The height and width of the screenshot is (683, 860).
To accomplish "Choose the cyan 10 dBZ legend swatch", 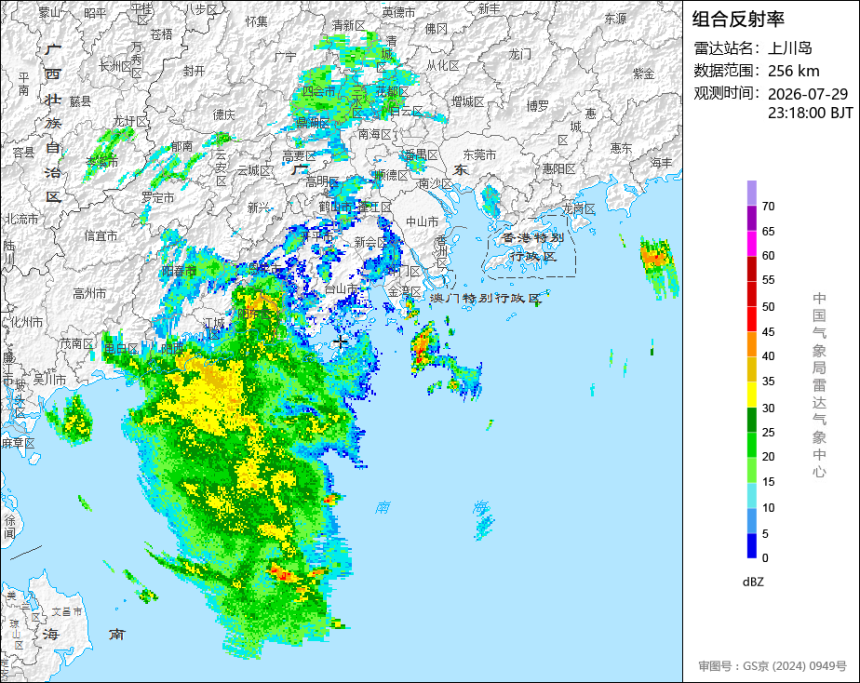I will click(x=751, y=495).
